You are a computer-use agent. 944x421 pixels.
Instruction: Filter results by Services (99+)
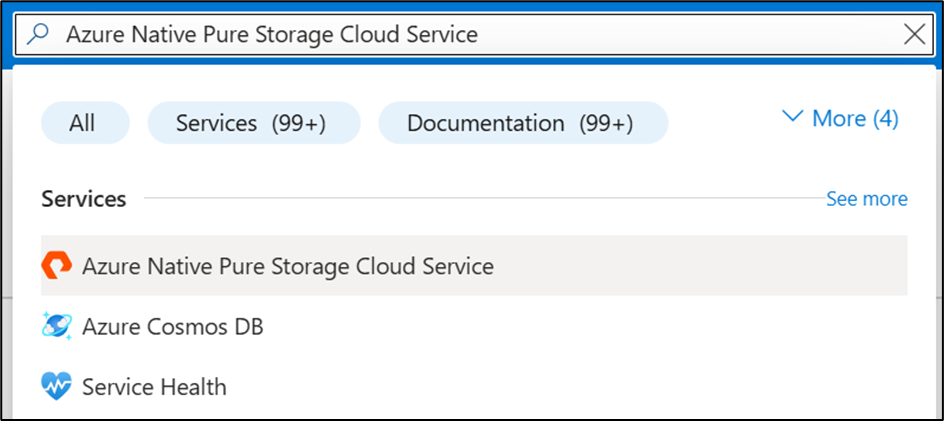tap(251, 123)
